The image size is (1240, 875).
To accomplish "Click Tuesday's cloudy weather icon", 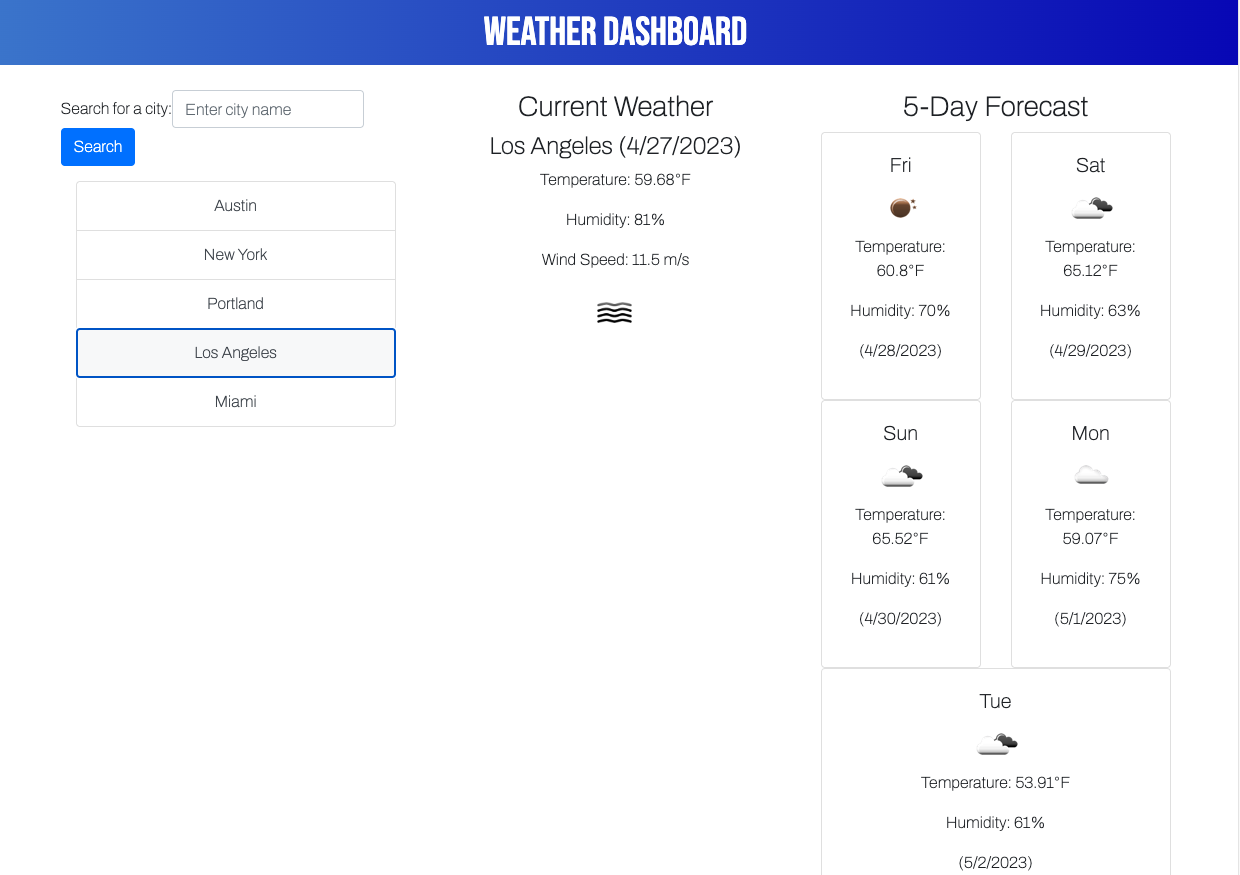I will pos(996,743).
